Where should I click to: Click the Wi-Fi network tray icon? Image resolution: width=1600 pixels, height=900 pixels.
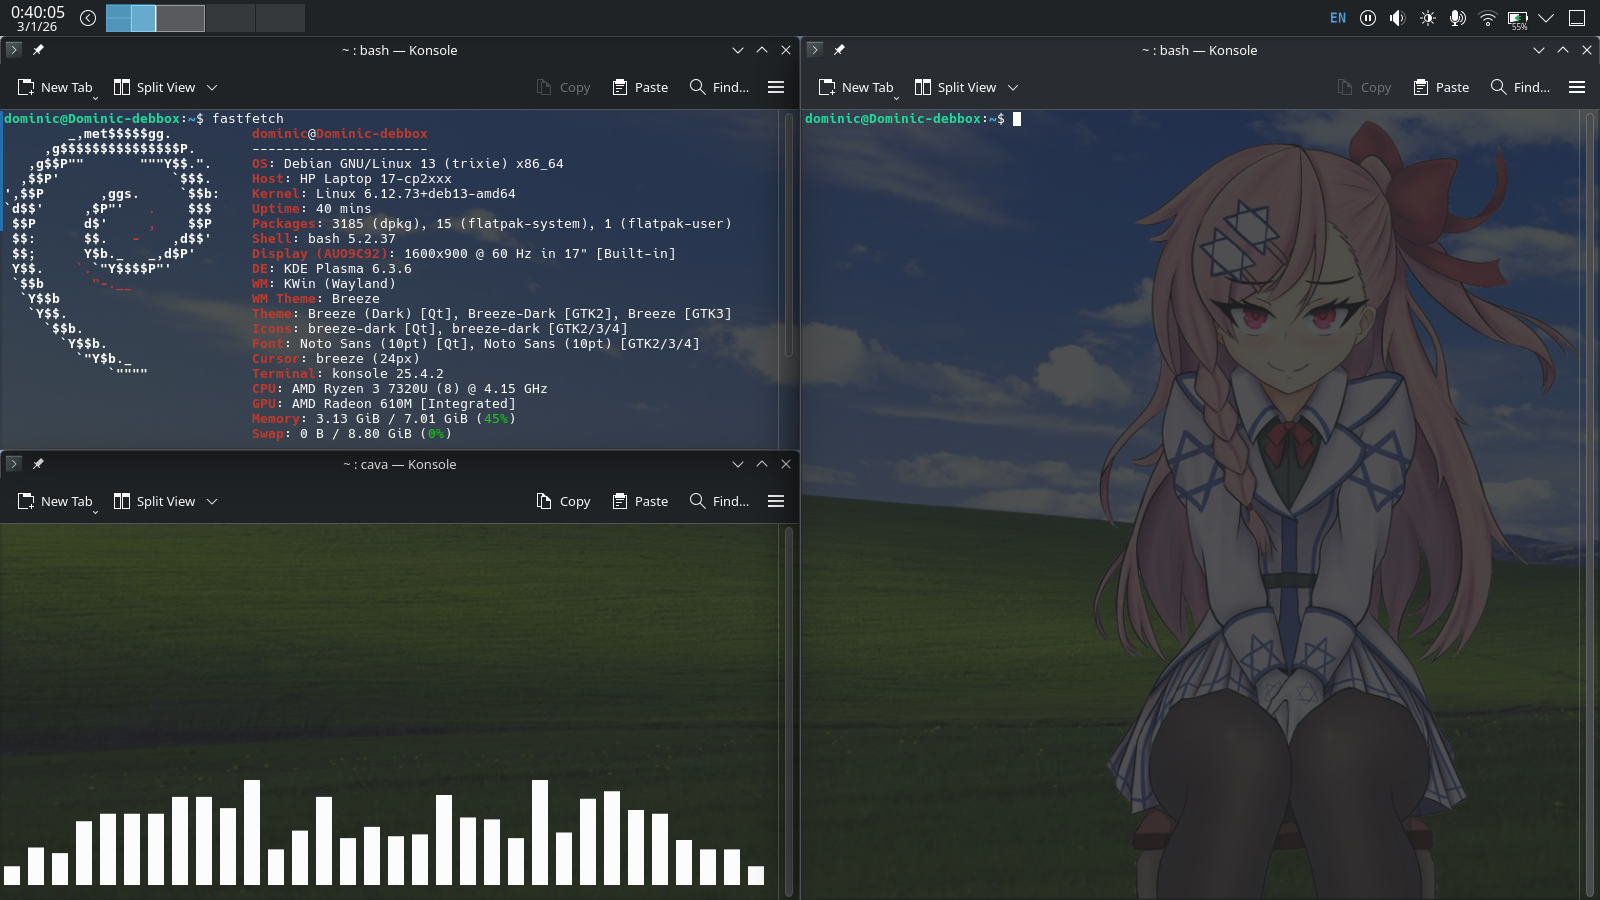[1487, 18]
